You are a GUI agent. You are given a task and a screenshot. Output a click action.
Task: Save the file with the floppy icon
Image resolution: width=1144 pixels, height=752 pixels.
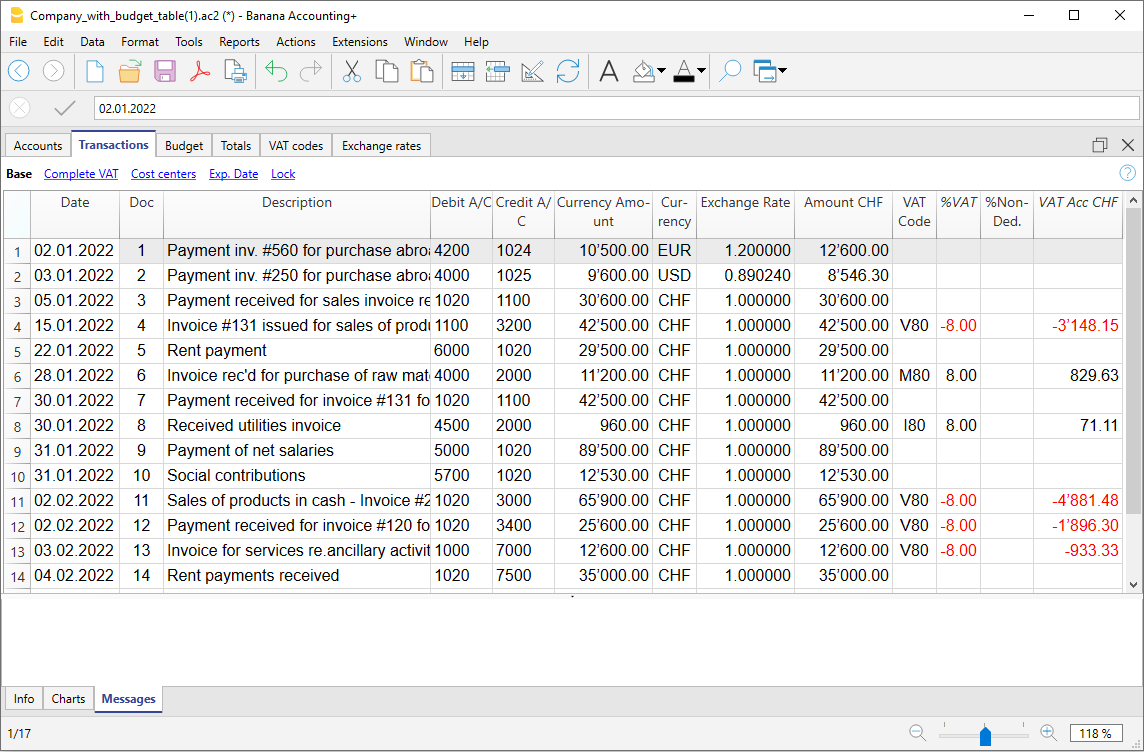point(165,71)
